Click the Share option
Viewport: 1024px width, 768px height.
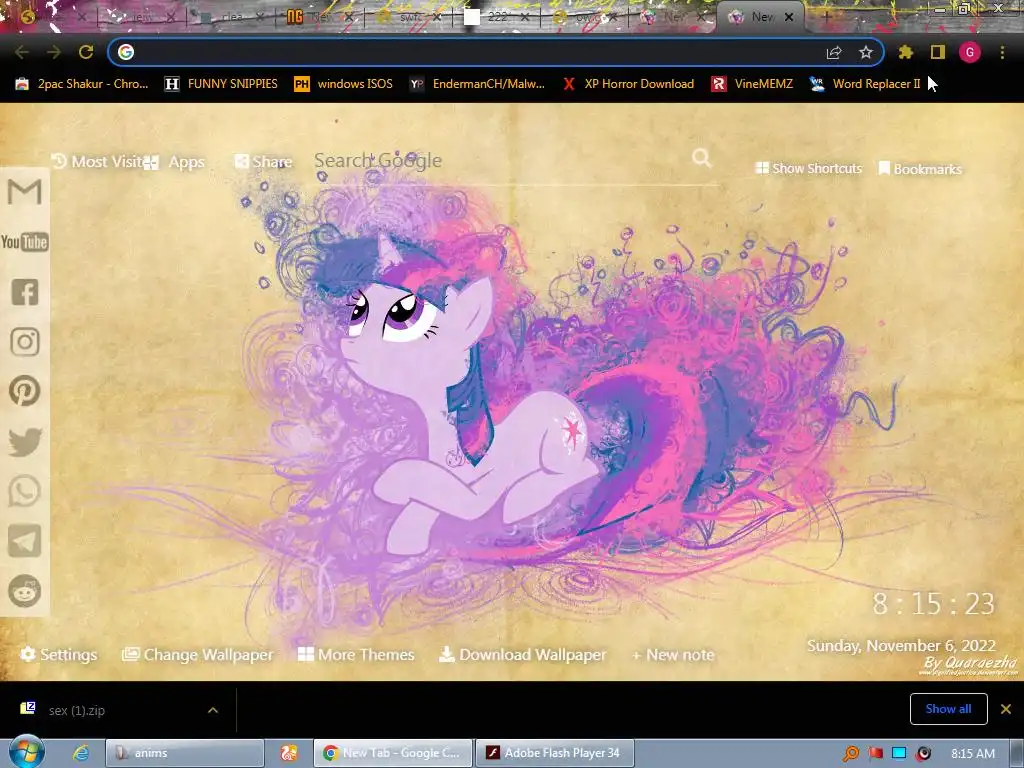click(263, 161)
